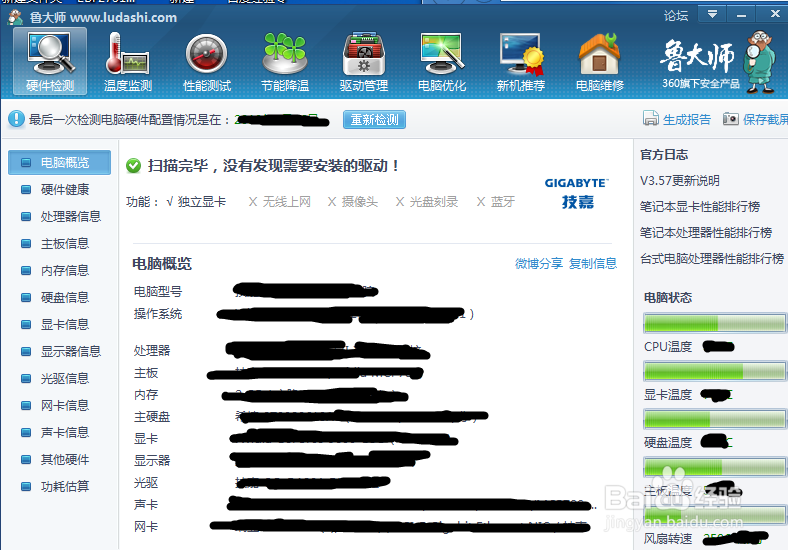Click the 生成报告 report icon
Viewport: 788px width, 550px height.
pyautogui.click(x=651, y=119)
